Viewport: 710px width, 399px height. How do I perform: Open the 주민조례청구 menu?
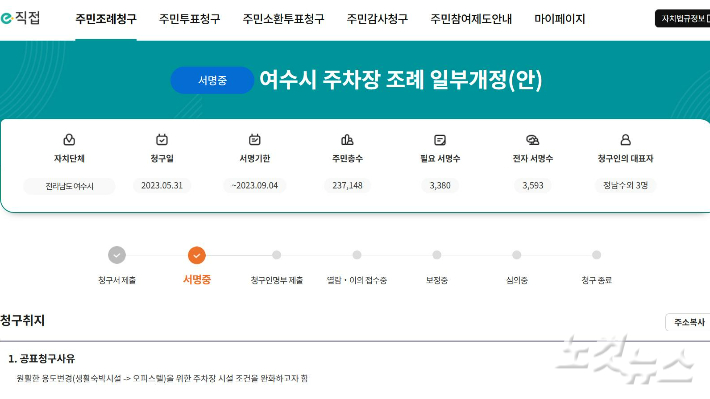pyautogui.click(x=106, y=19)
